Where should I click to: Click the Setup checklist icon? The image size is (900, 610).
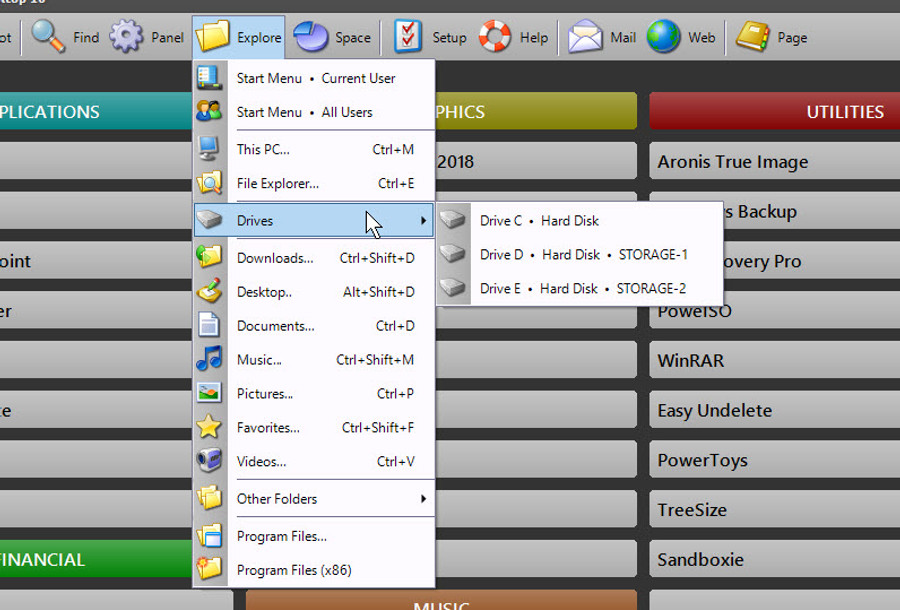pyautogui.click(x=408, y=37)
